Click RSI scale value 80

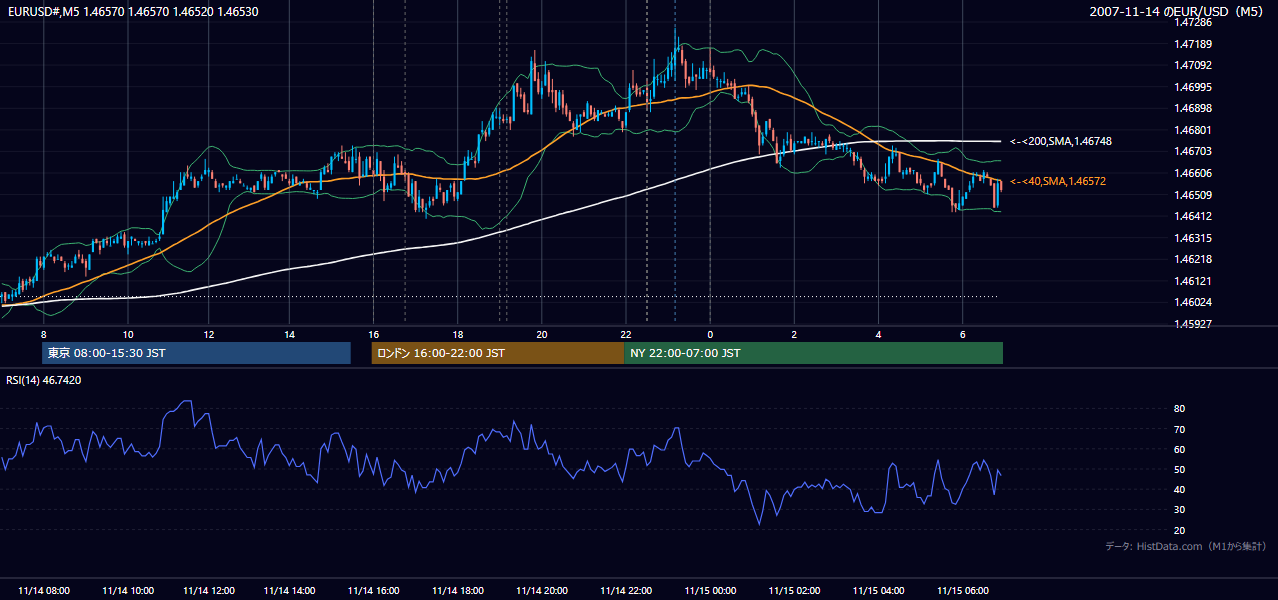(x=1180, y=409)
